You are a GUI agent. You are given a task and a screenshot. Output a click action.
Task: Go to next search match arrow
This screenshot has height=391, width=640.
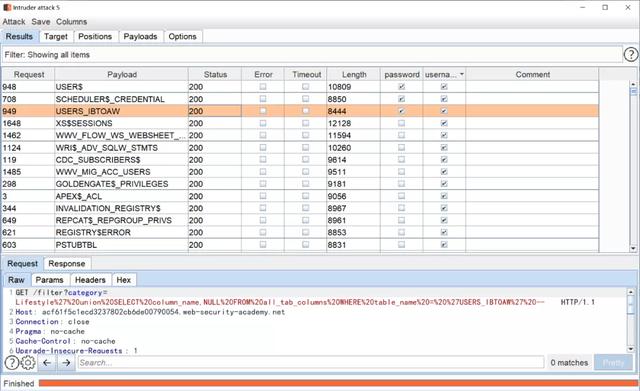coord(66,362)
